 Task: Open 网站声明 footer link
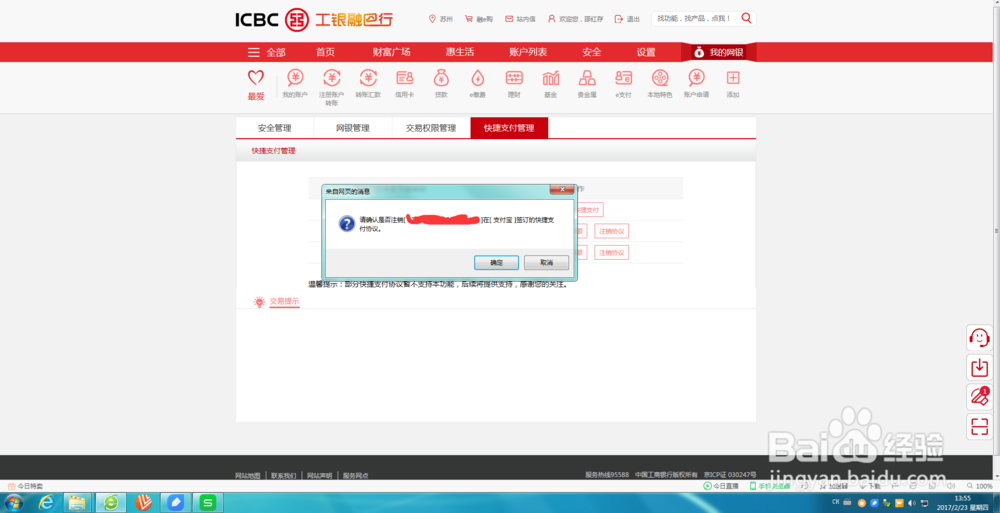(320, 475)
